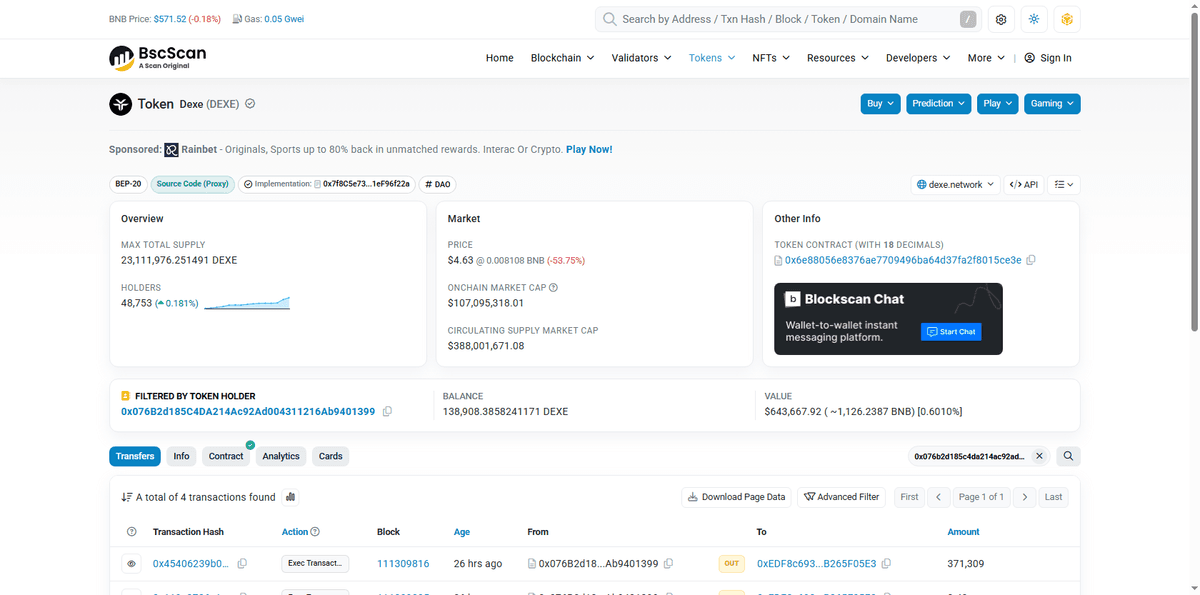Click the slash shortcut key in search bar

pos(968,19)
